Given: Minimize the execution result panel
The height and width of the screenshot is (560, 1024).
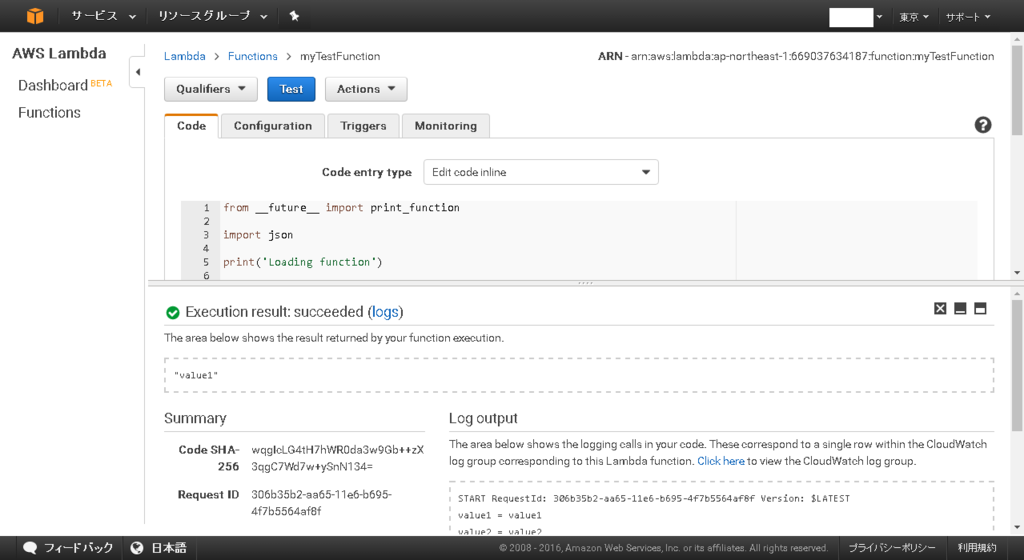Looking at the screenshot, I should coord(960,308).
